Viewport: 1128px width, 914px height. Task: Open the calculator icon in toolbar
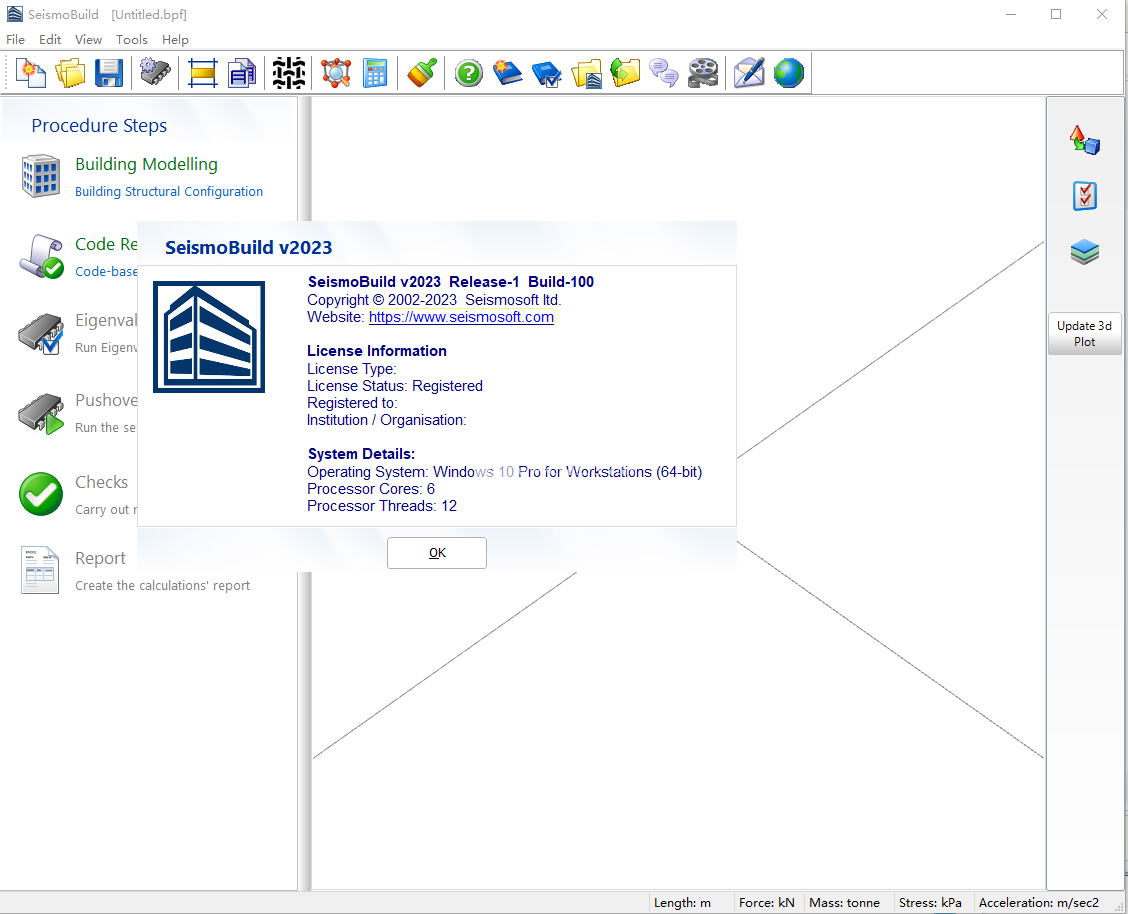(x=375, y=73)
